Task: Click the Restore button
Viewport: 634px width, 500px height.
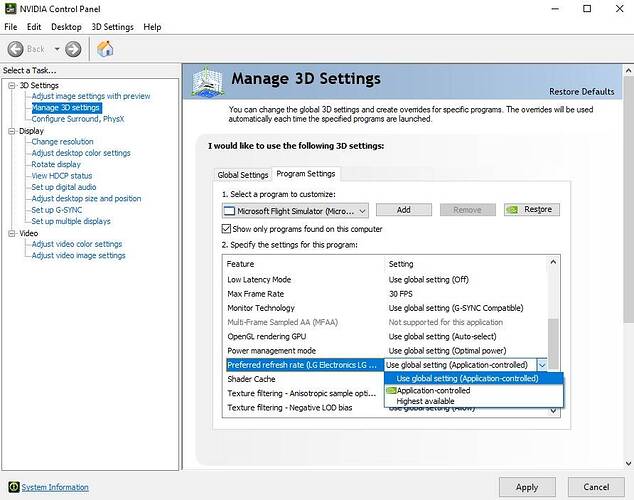Action: click(x=532, y=209)
